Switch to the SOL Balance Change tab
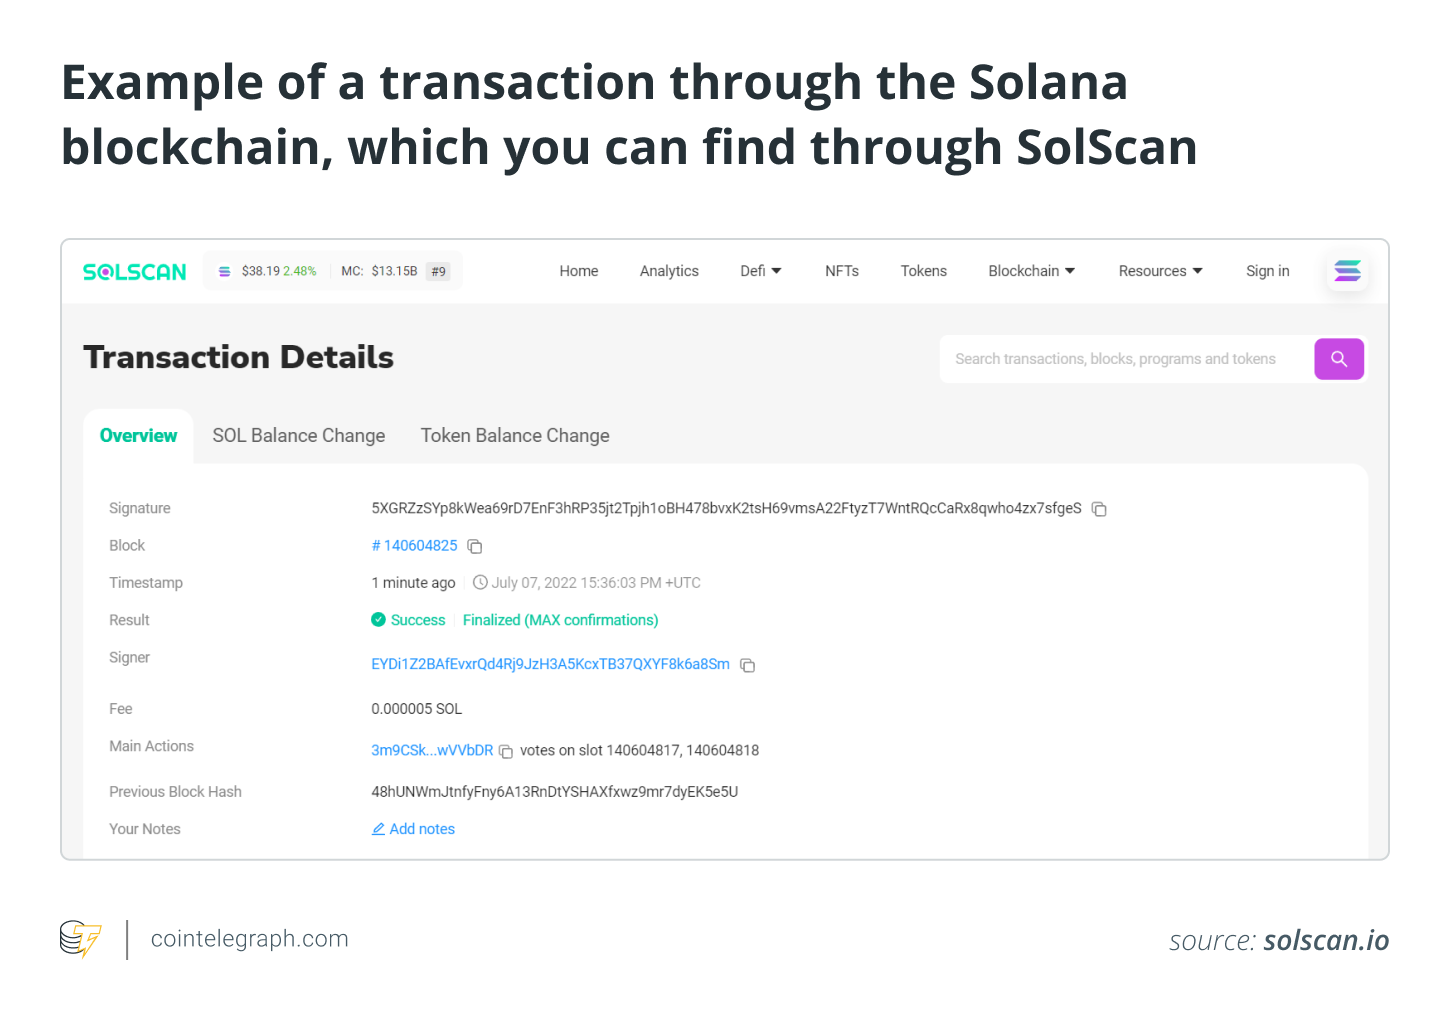Image resolution: width=1450 pixels, height=1020 pixels. pos(299,436)
